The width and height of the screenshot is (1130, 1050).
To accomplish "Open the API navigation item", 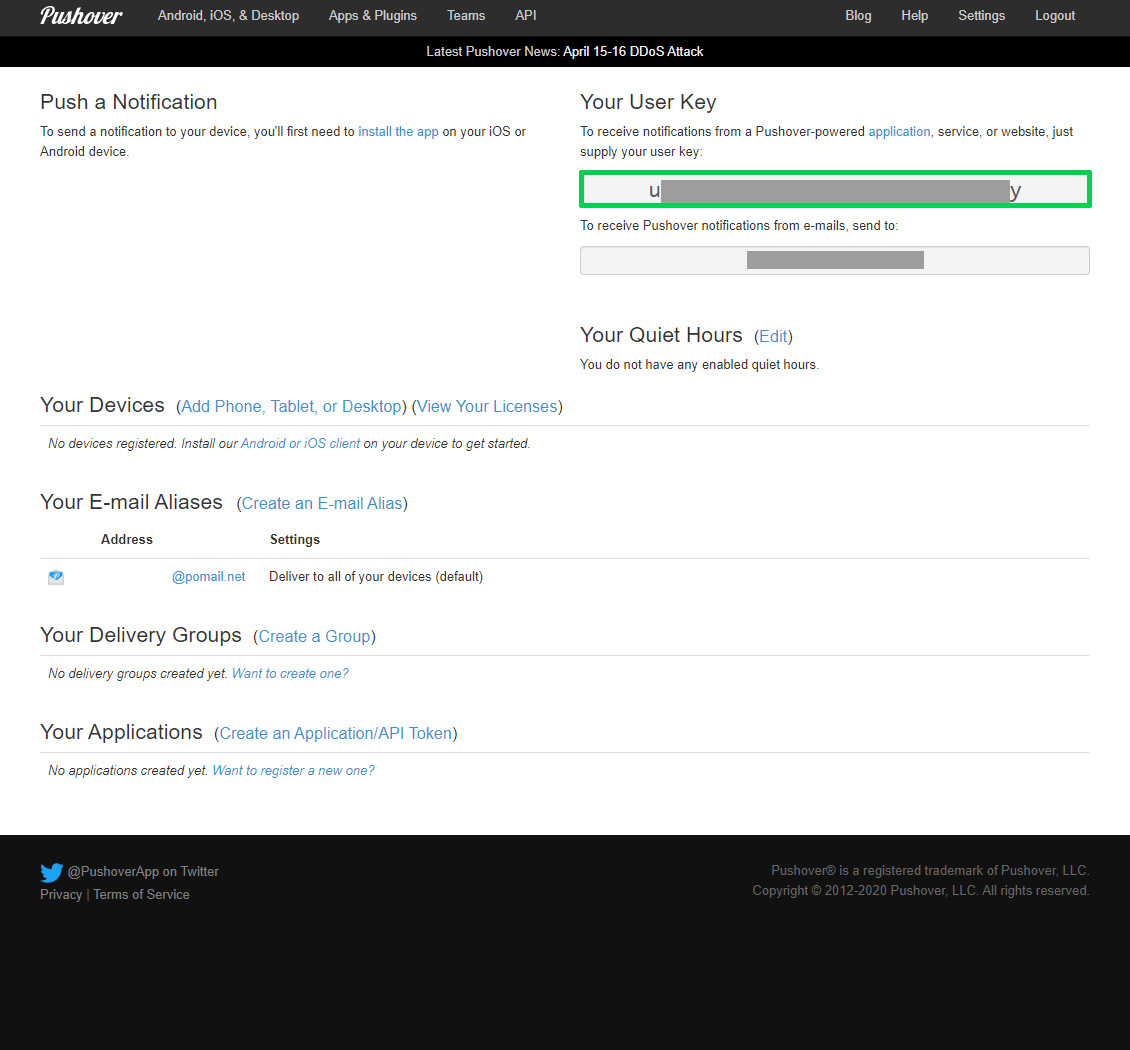I will pyautogui.click(x=525, y=15).
